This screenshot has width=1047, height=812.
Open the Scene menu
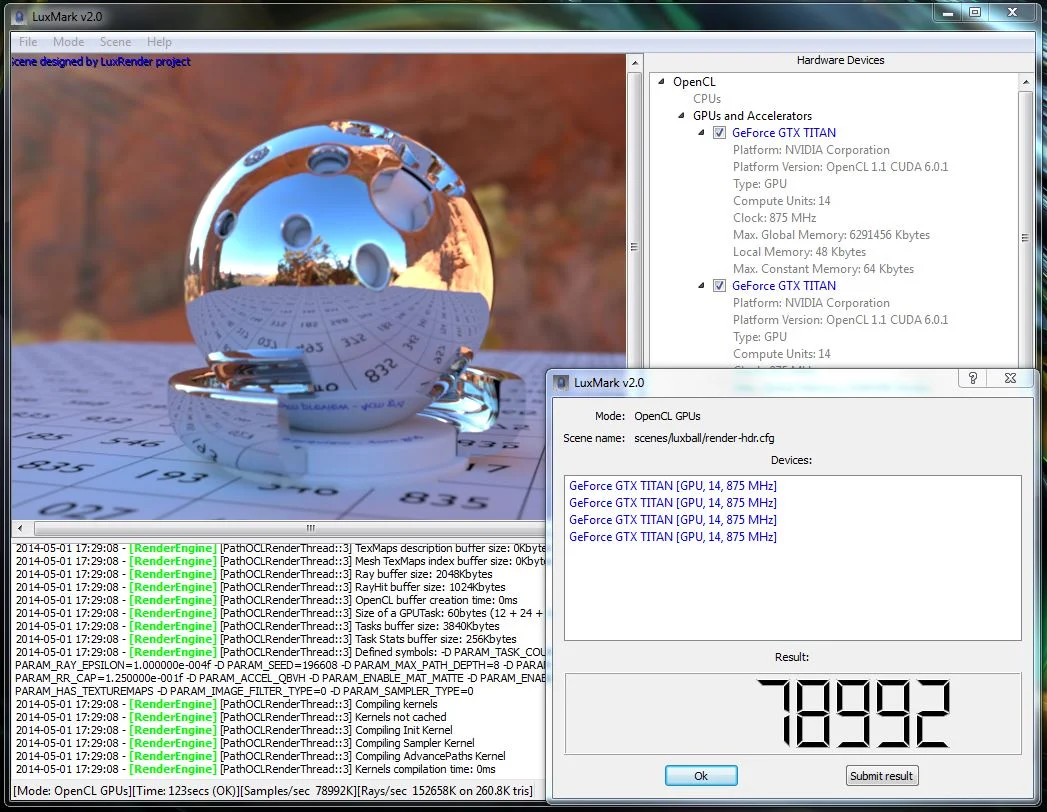click(x=116, y=41)
